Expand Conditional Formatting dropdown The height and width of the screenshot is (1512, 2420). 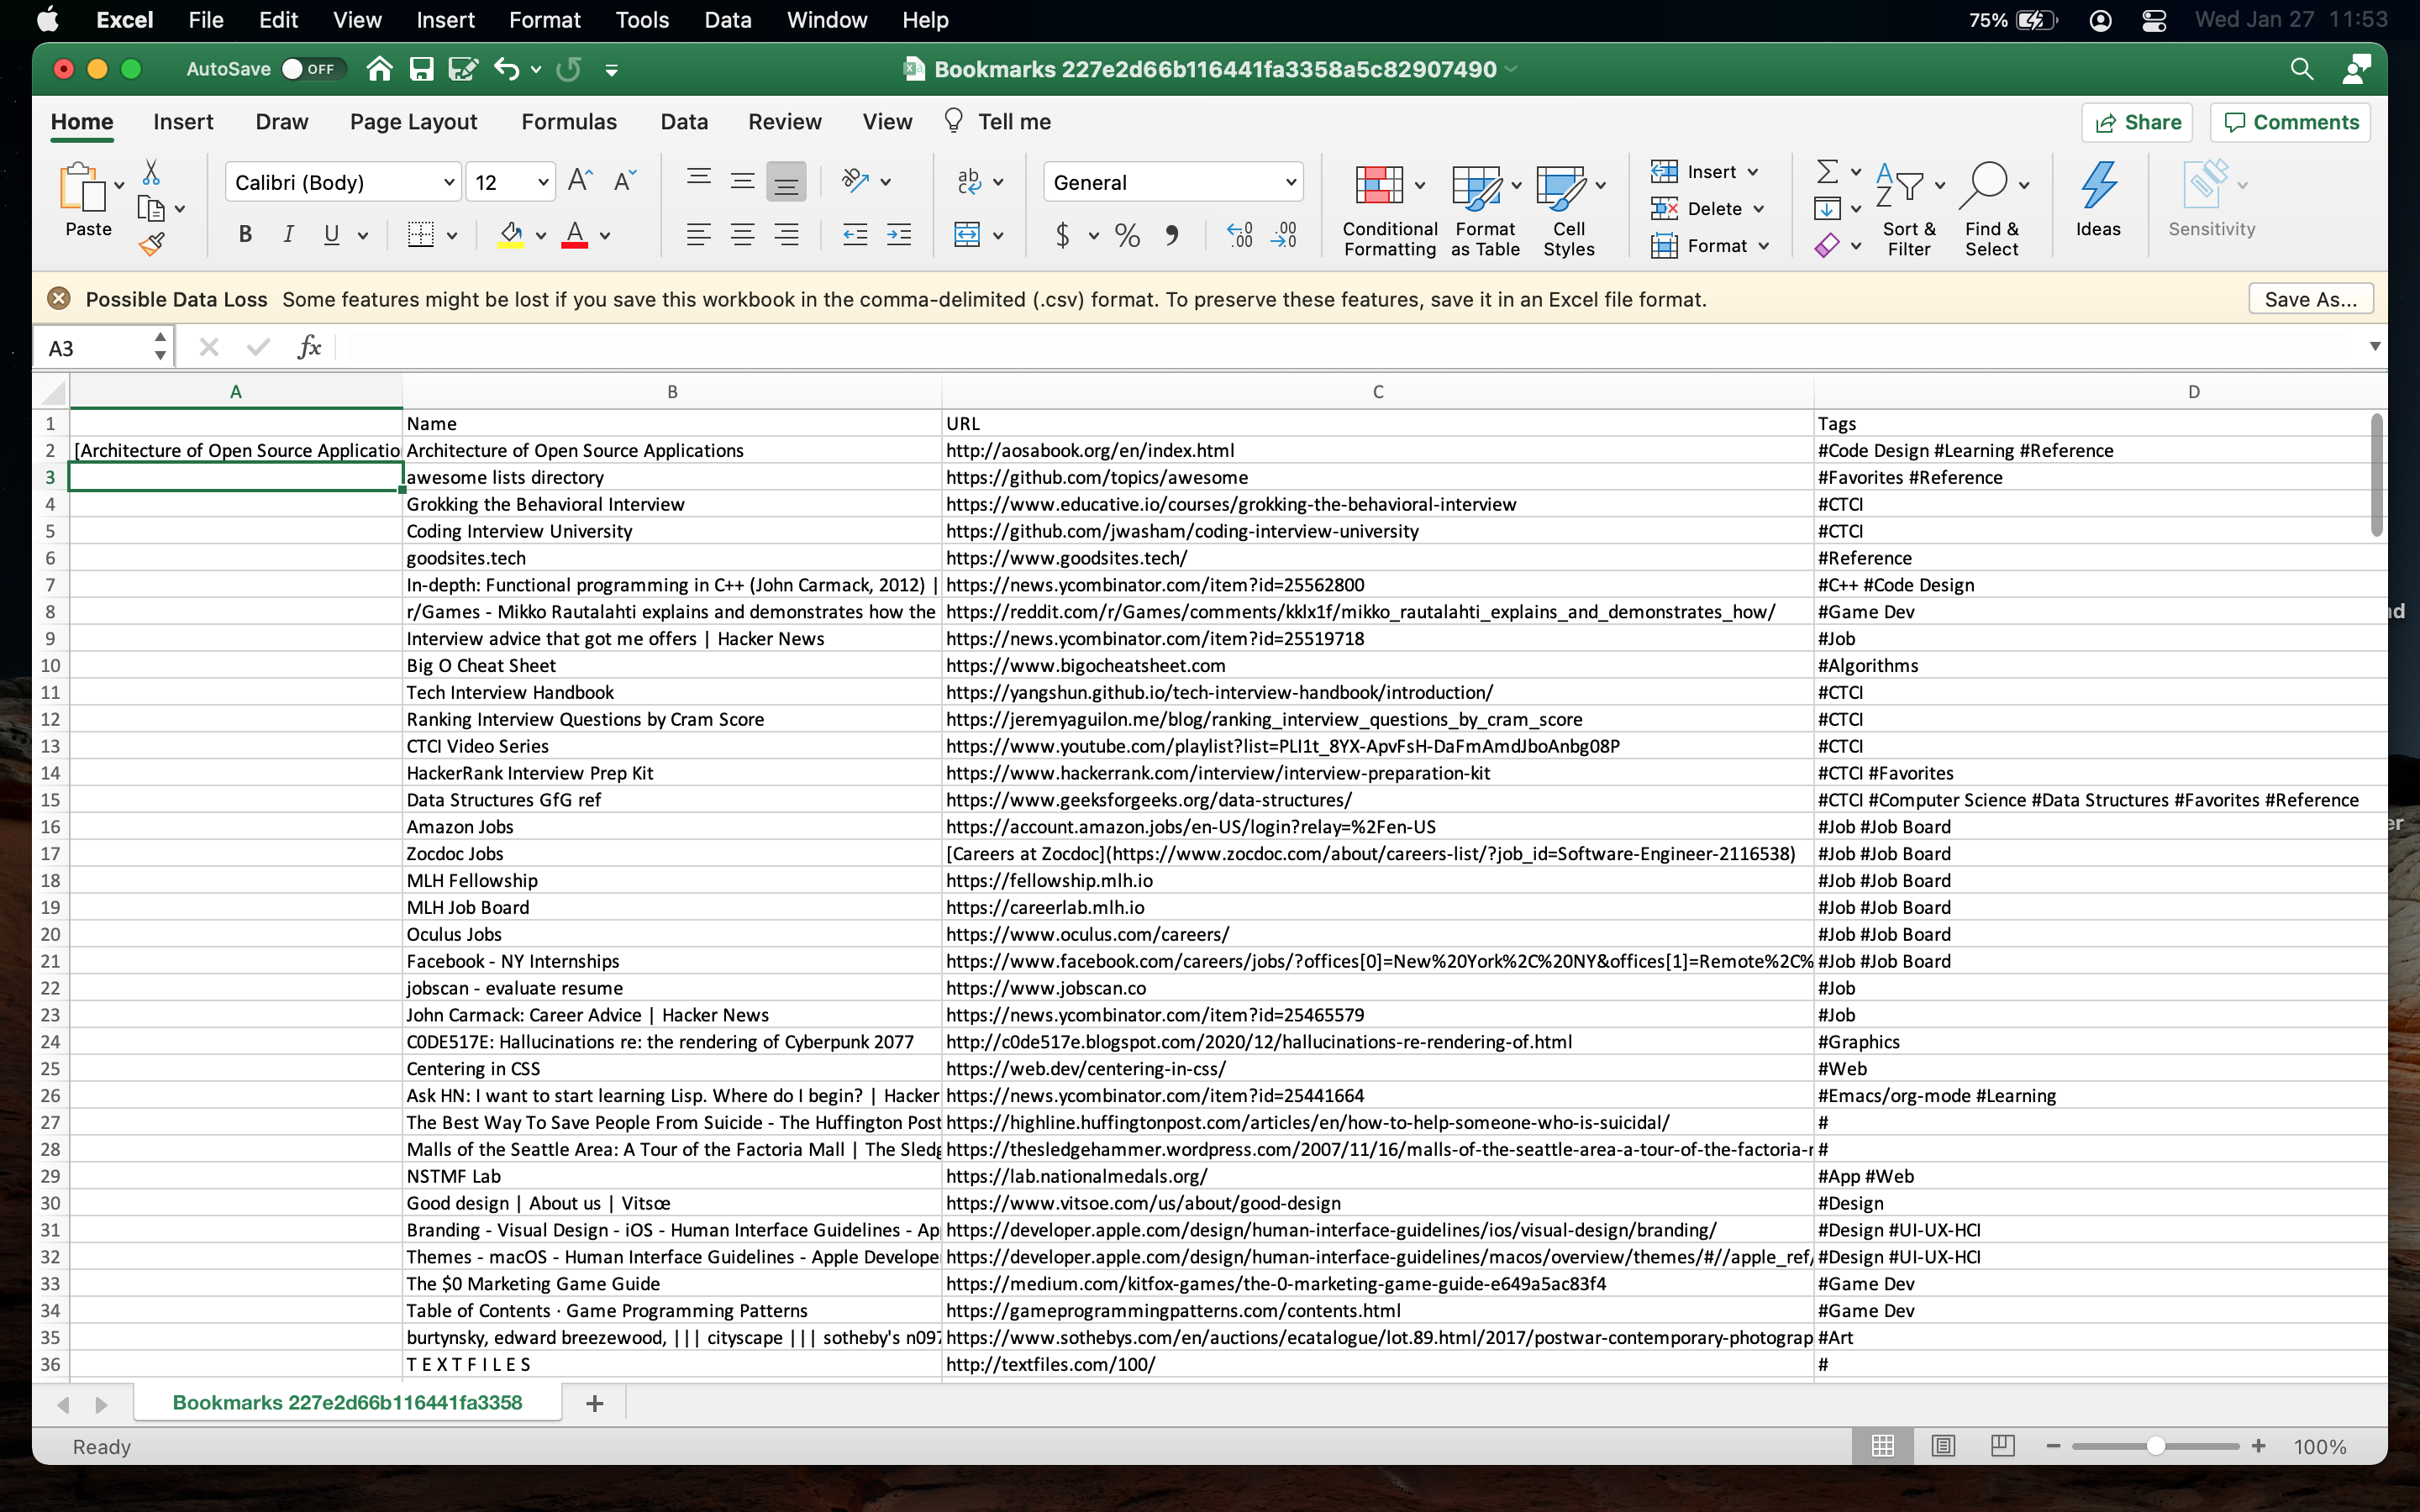[x=1420, y=185]
